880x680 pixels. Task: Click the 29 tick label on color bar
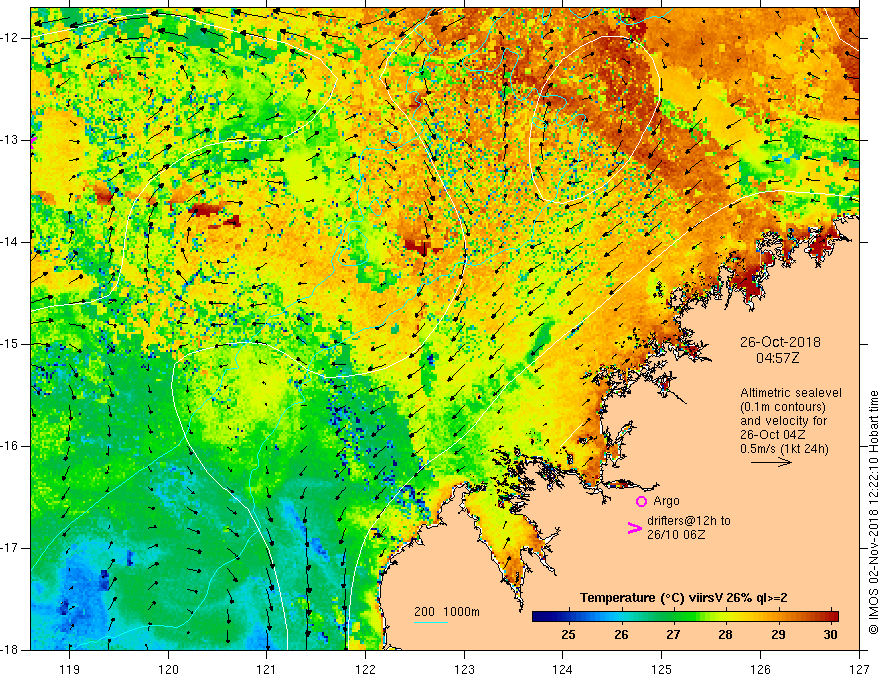[x=778, y=635]
